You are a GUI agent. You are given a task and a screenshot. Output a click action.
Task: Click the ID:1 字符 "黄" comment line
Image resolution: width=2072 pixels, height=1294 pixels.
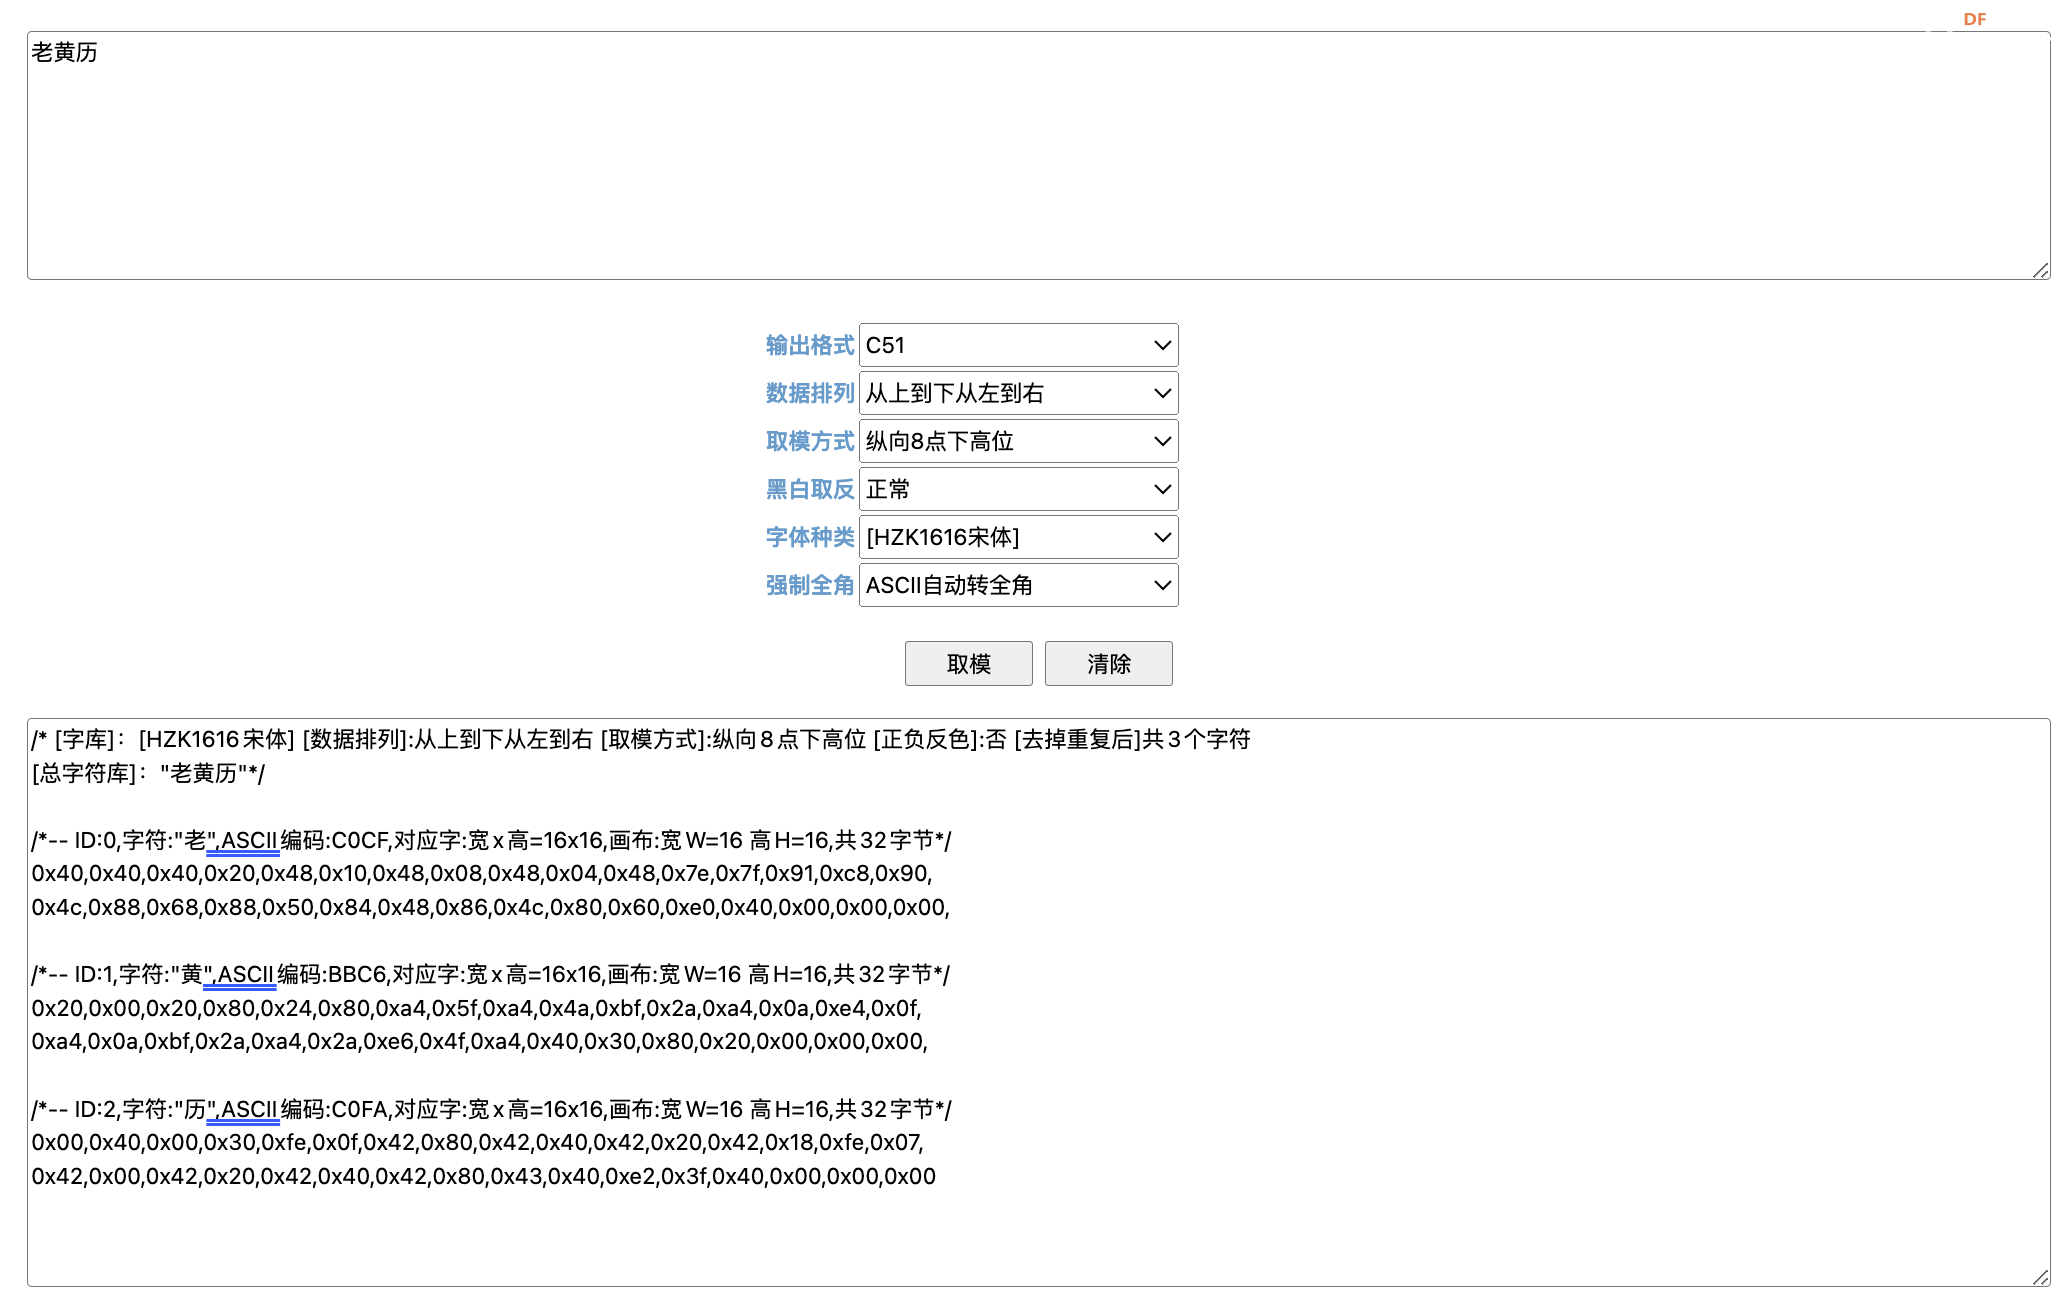[x=491, y=974]
